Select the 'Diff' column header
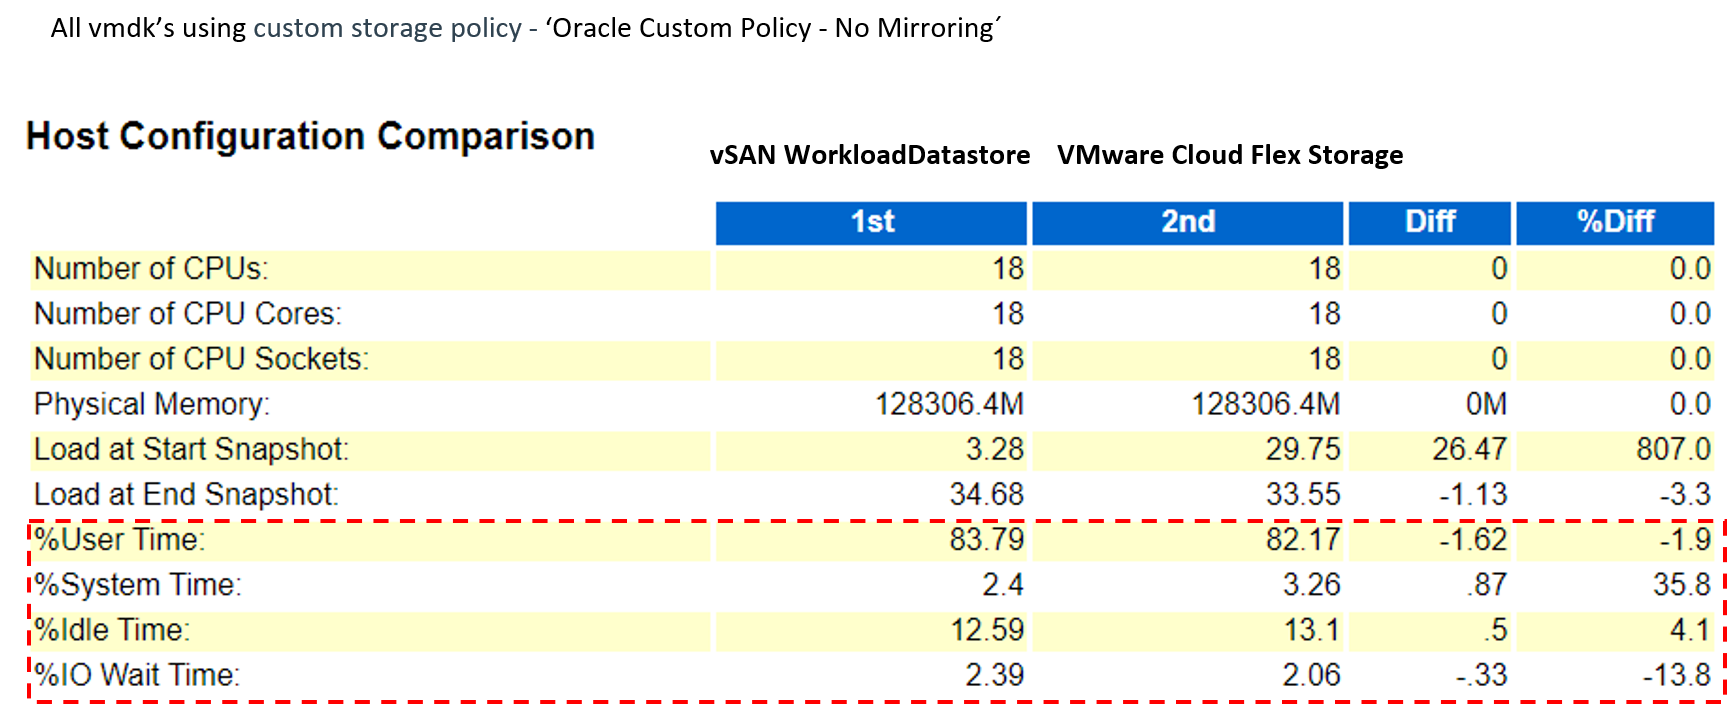The width and height of the screenshot is (1735, 714). coord(1429,222)
